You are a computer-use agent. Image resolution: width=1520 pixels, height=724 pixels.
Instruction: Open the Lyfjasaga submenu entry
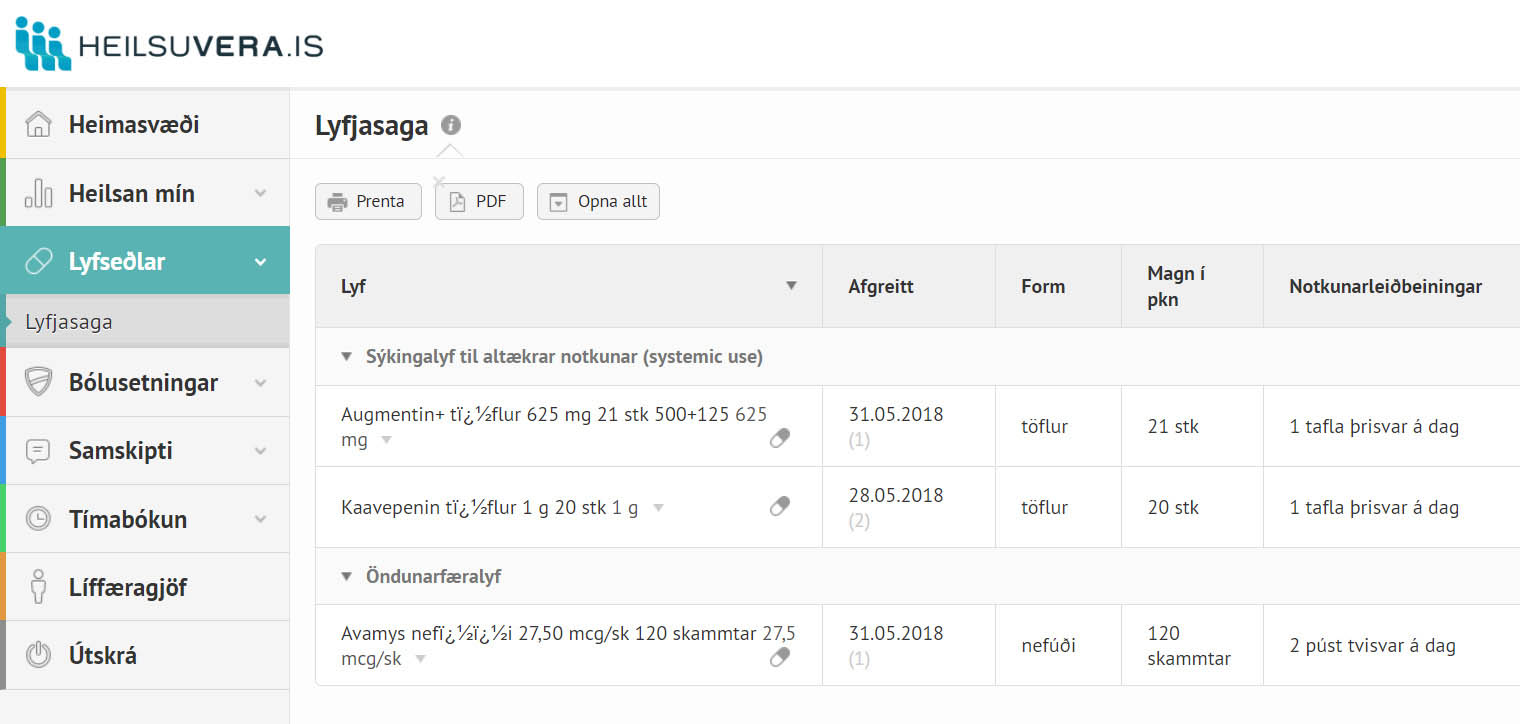click(145, 322)
